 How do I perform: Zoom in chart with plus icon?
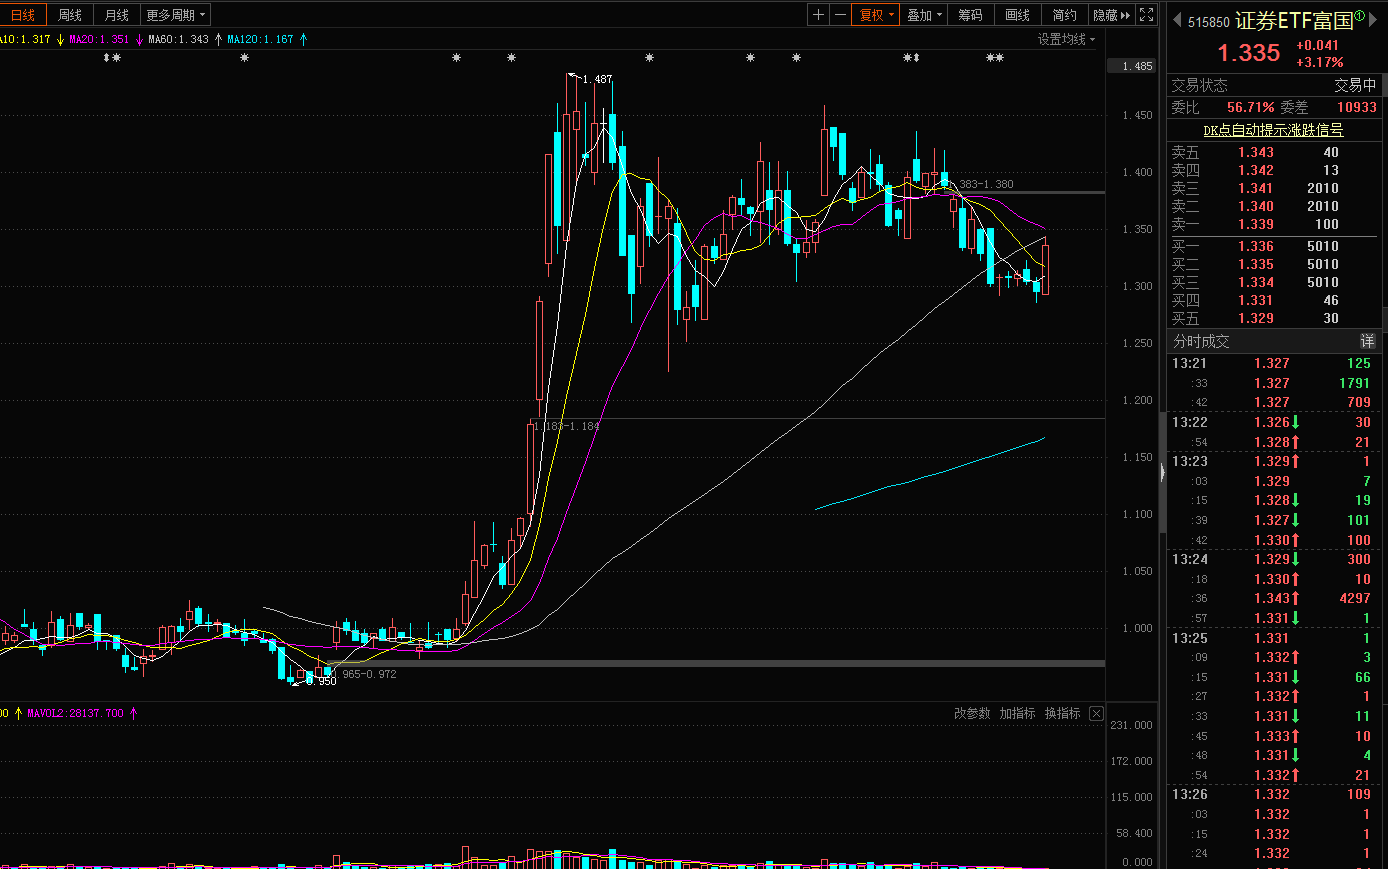[819, 15]
